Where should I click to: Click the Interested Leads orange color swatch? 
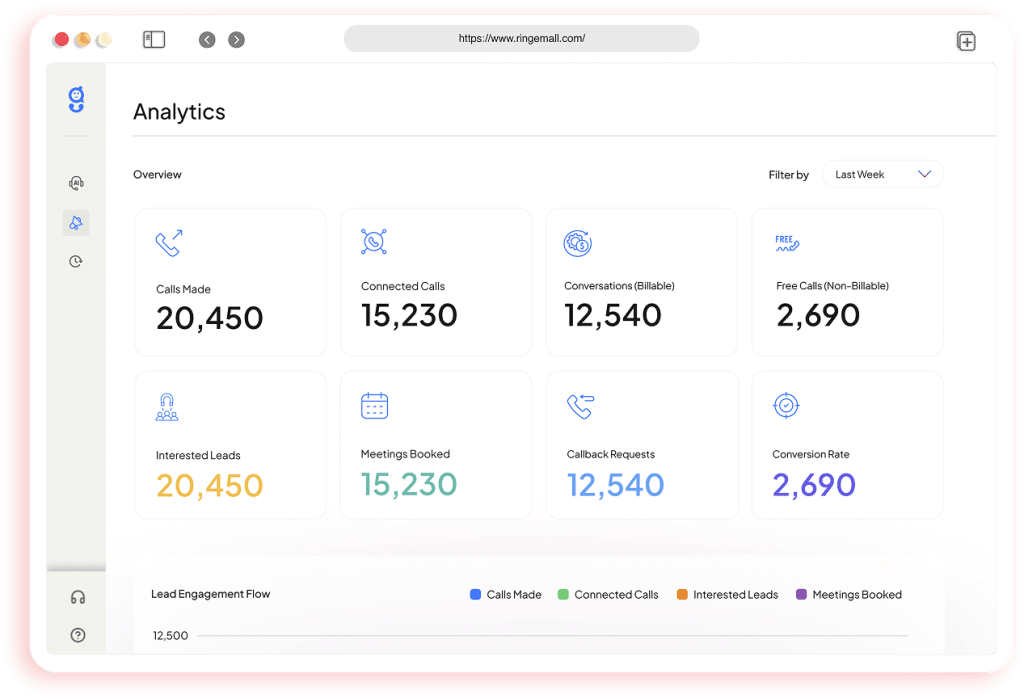click(680, 594)
